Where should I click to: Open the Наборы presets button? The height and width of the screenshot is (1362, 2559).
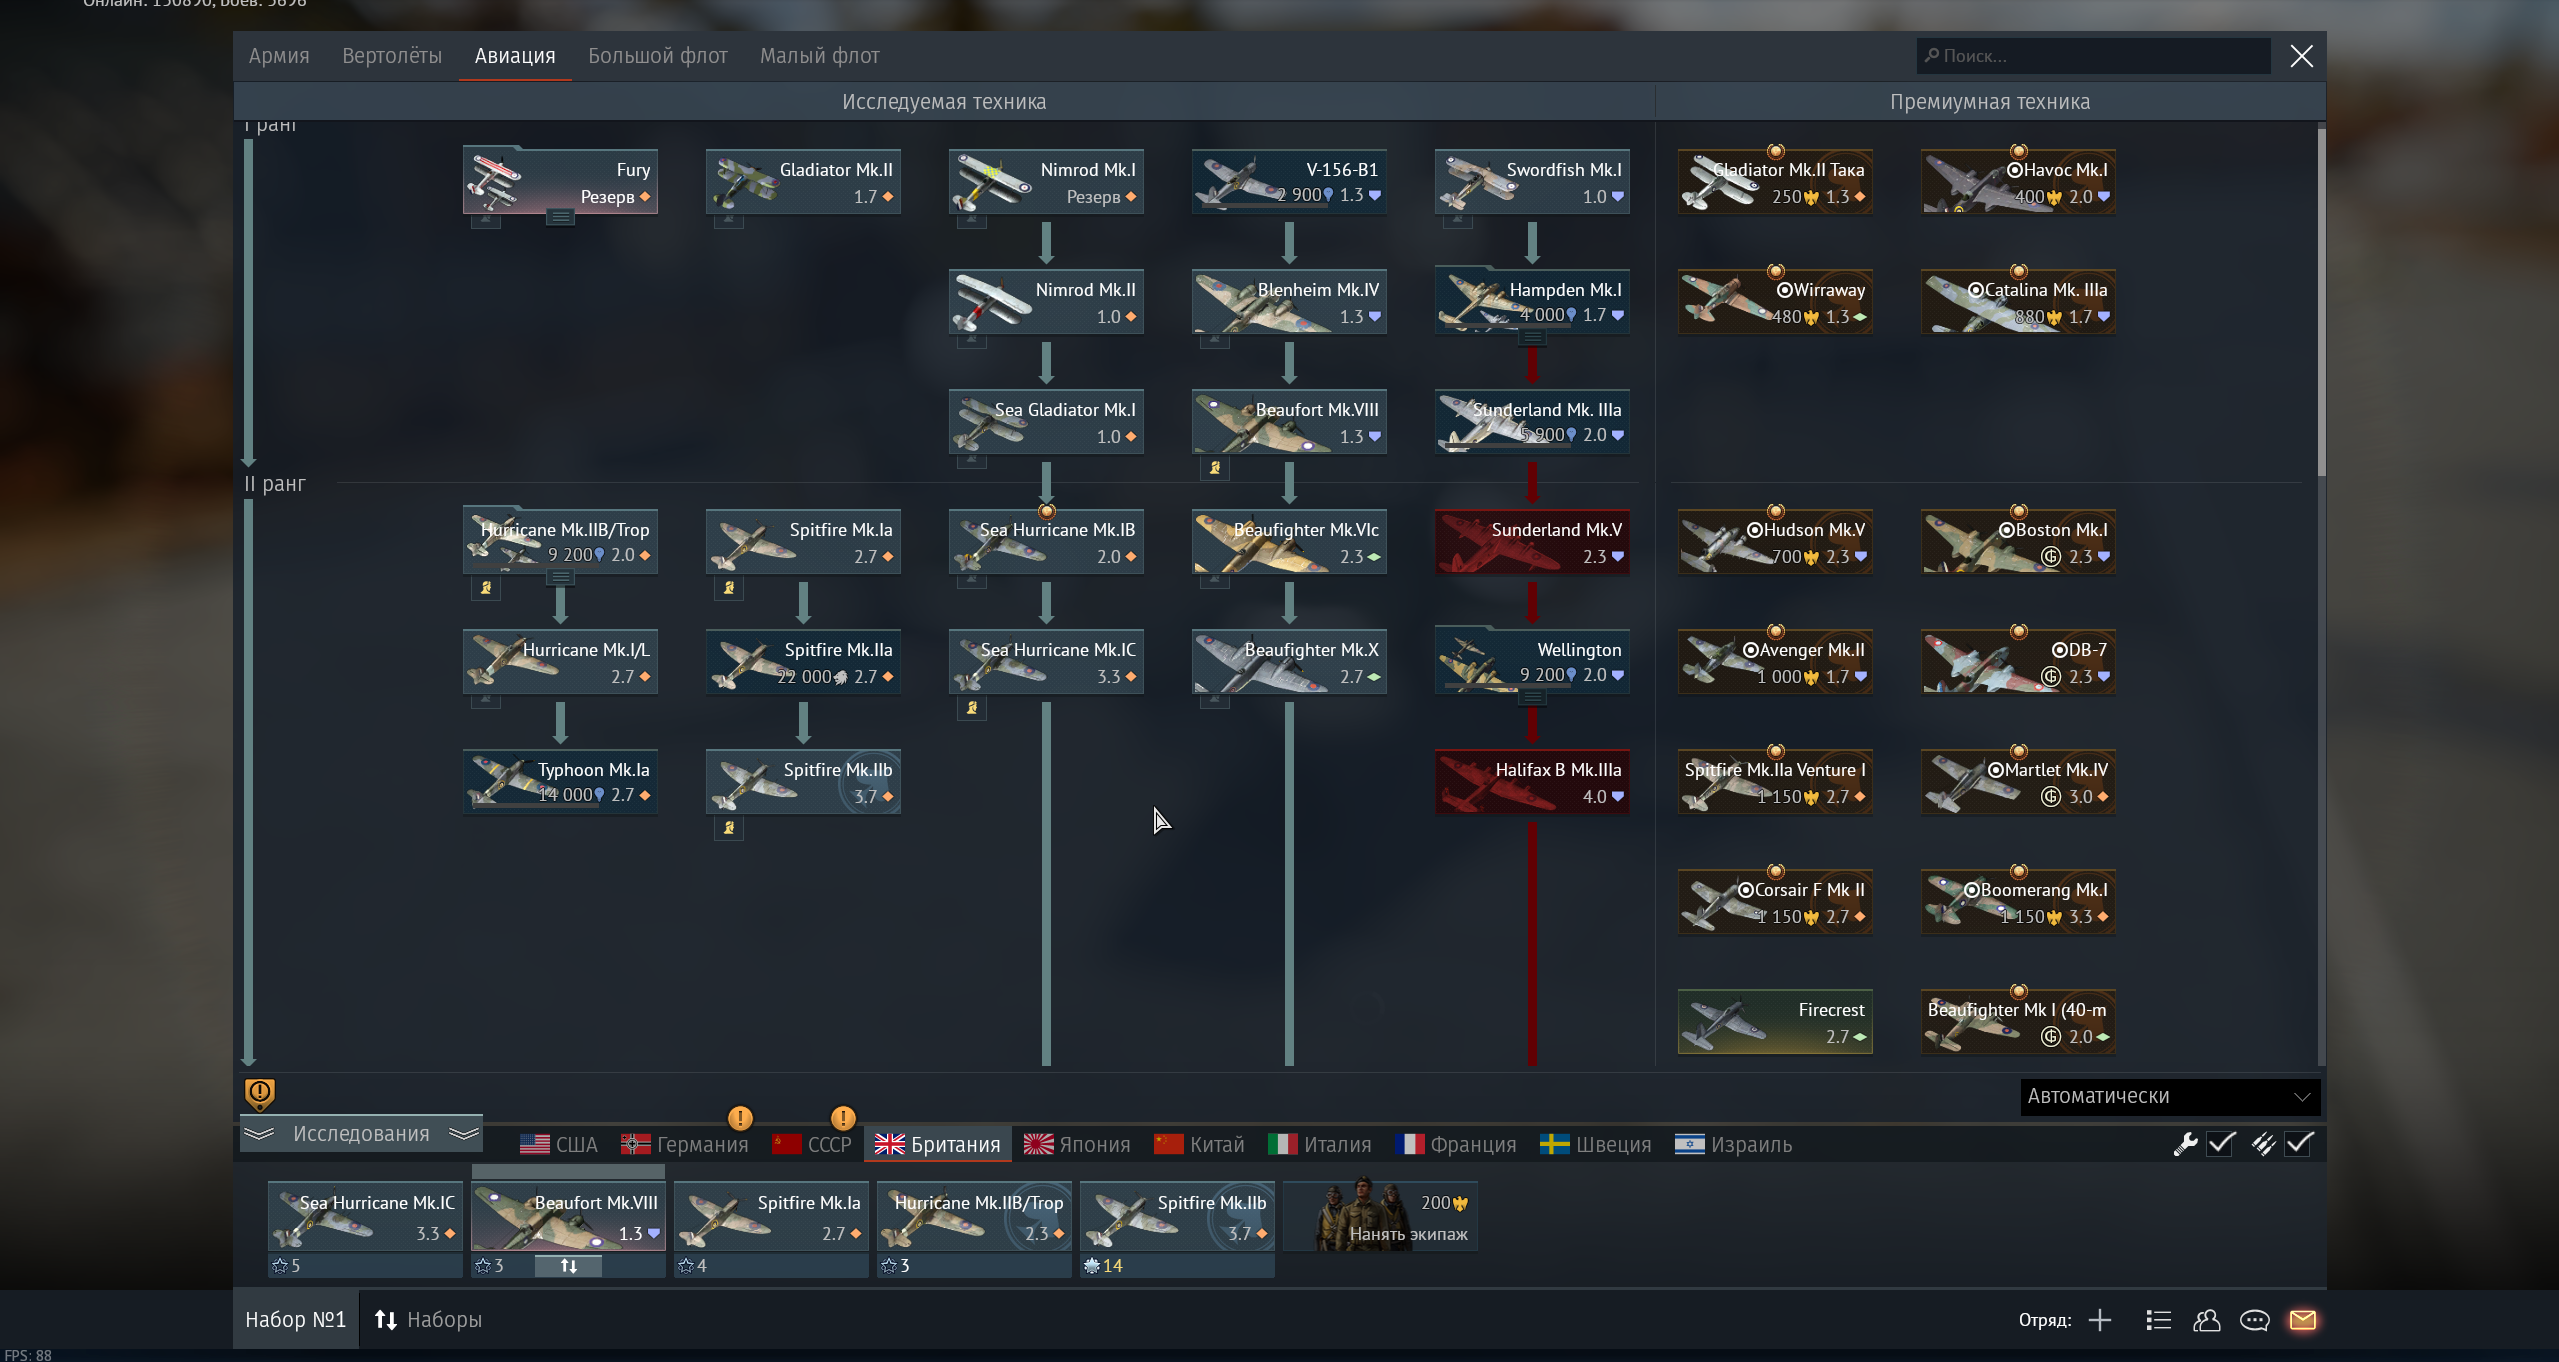[429, 1320]
